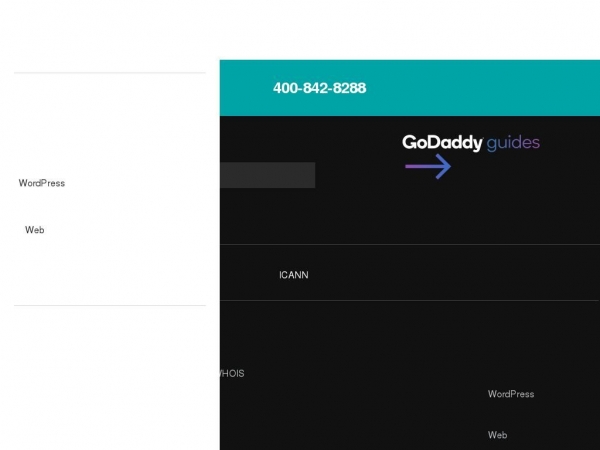Open WordPress link in dark footer
This screenshot has height=450, width=600.
511,394
